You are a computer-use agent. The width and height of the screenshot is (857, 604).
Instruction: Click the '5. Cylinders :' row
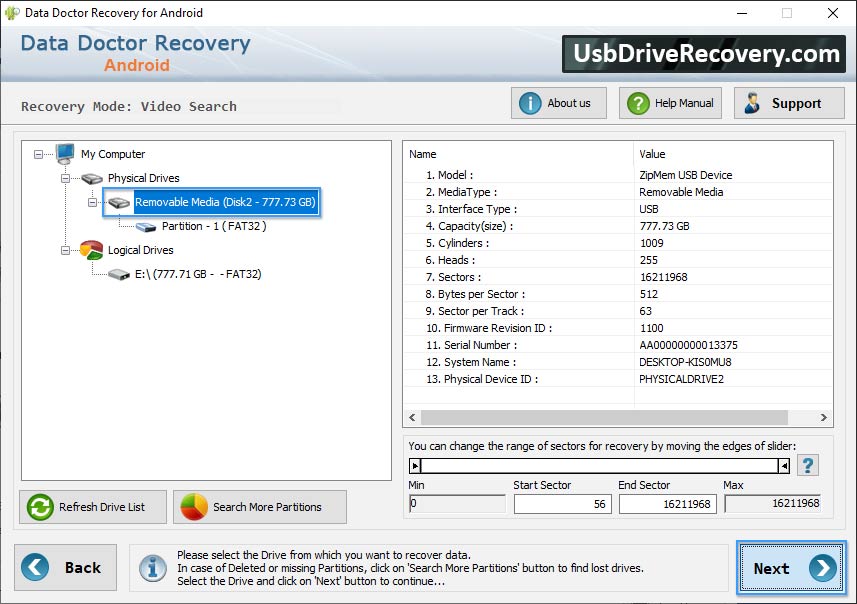[618, 243]
